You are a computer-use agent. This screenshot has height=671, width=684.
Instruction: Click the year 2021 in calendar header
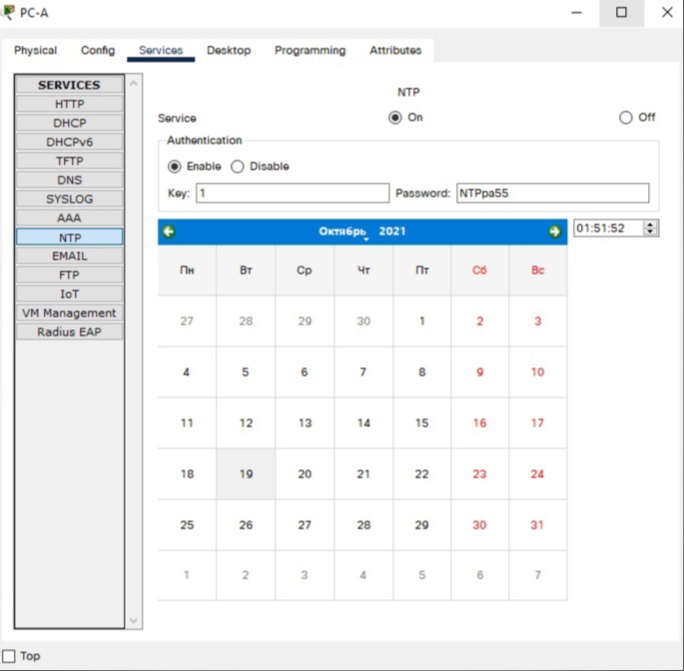tap(392, 231)
